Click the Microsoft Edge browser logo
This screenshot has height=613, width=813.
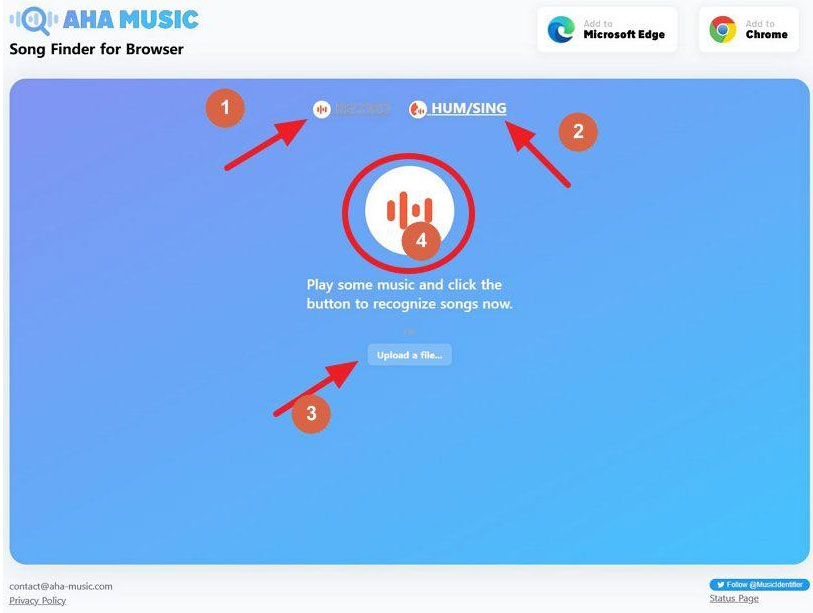coord(561,30)
